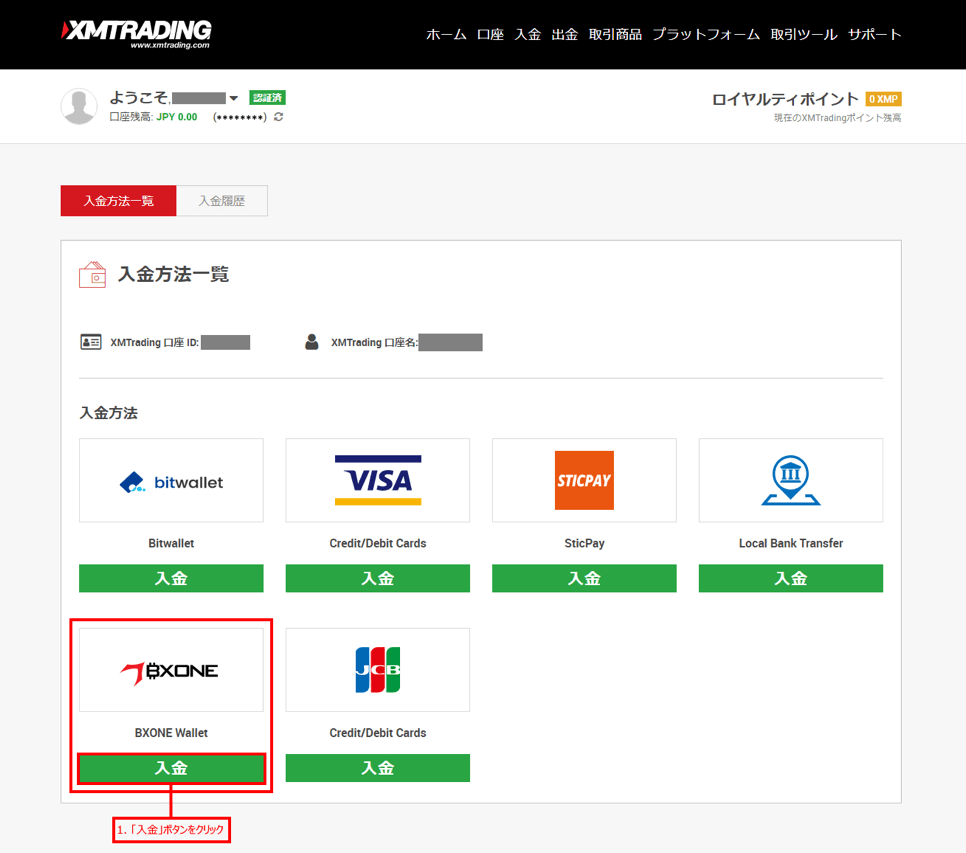966x853 pixels.
Task: Click 入金 button under BXONE Wallet
Action: pyautogui.click(x=171, y=768)
